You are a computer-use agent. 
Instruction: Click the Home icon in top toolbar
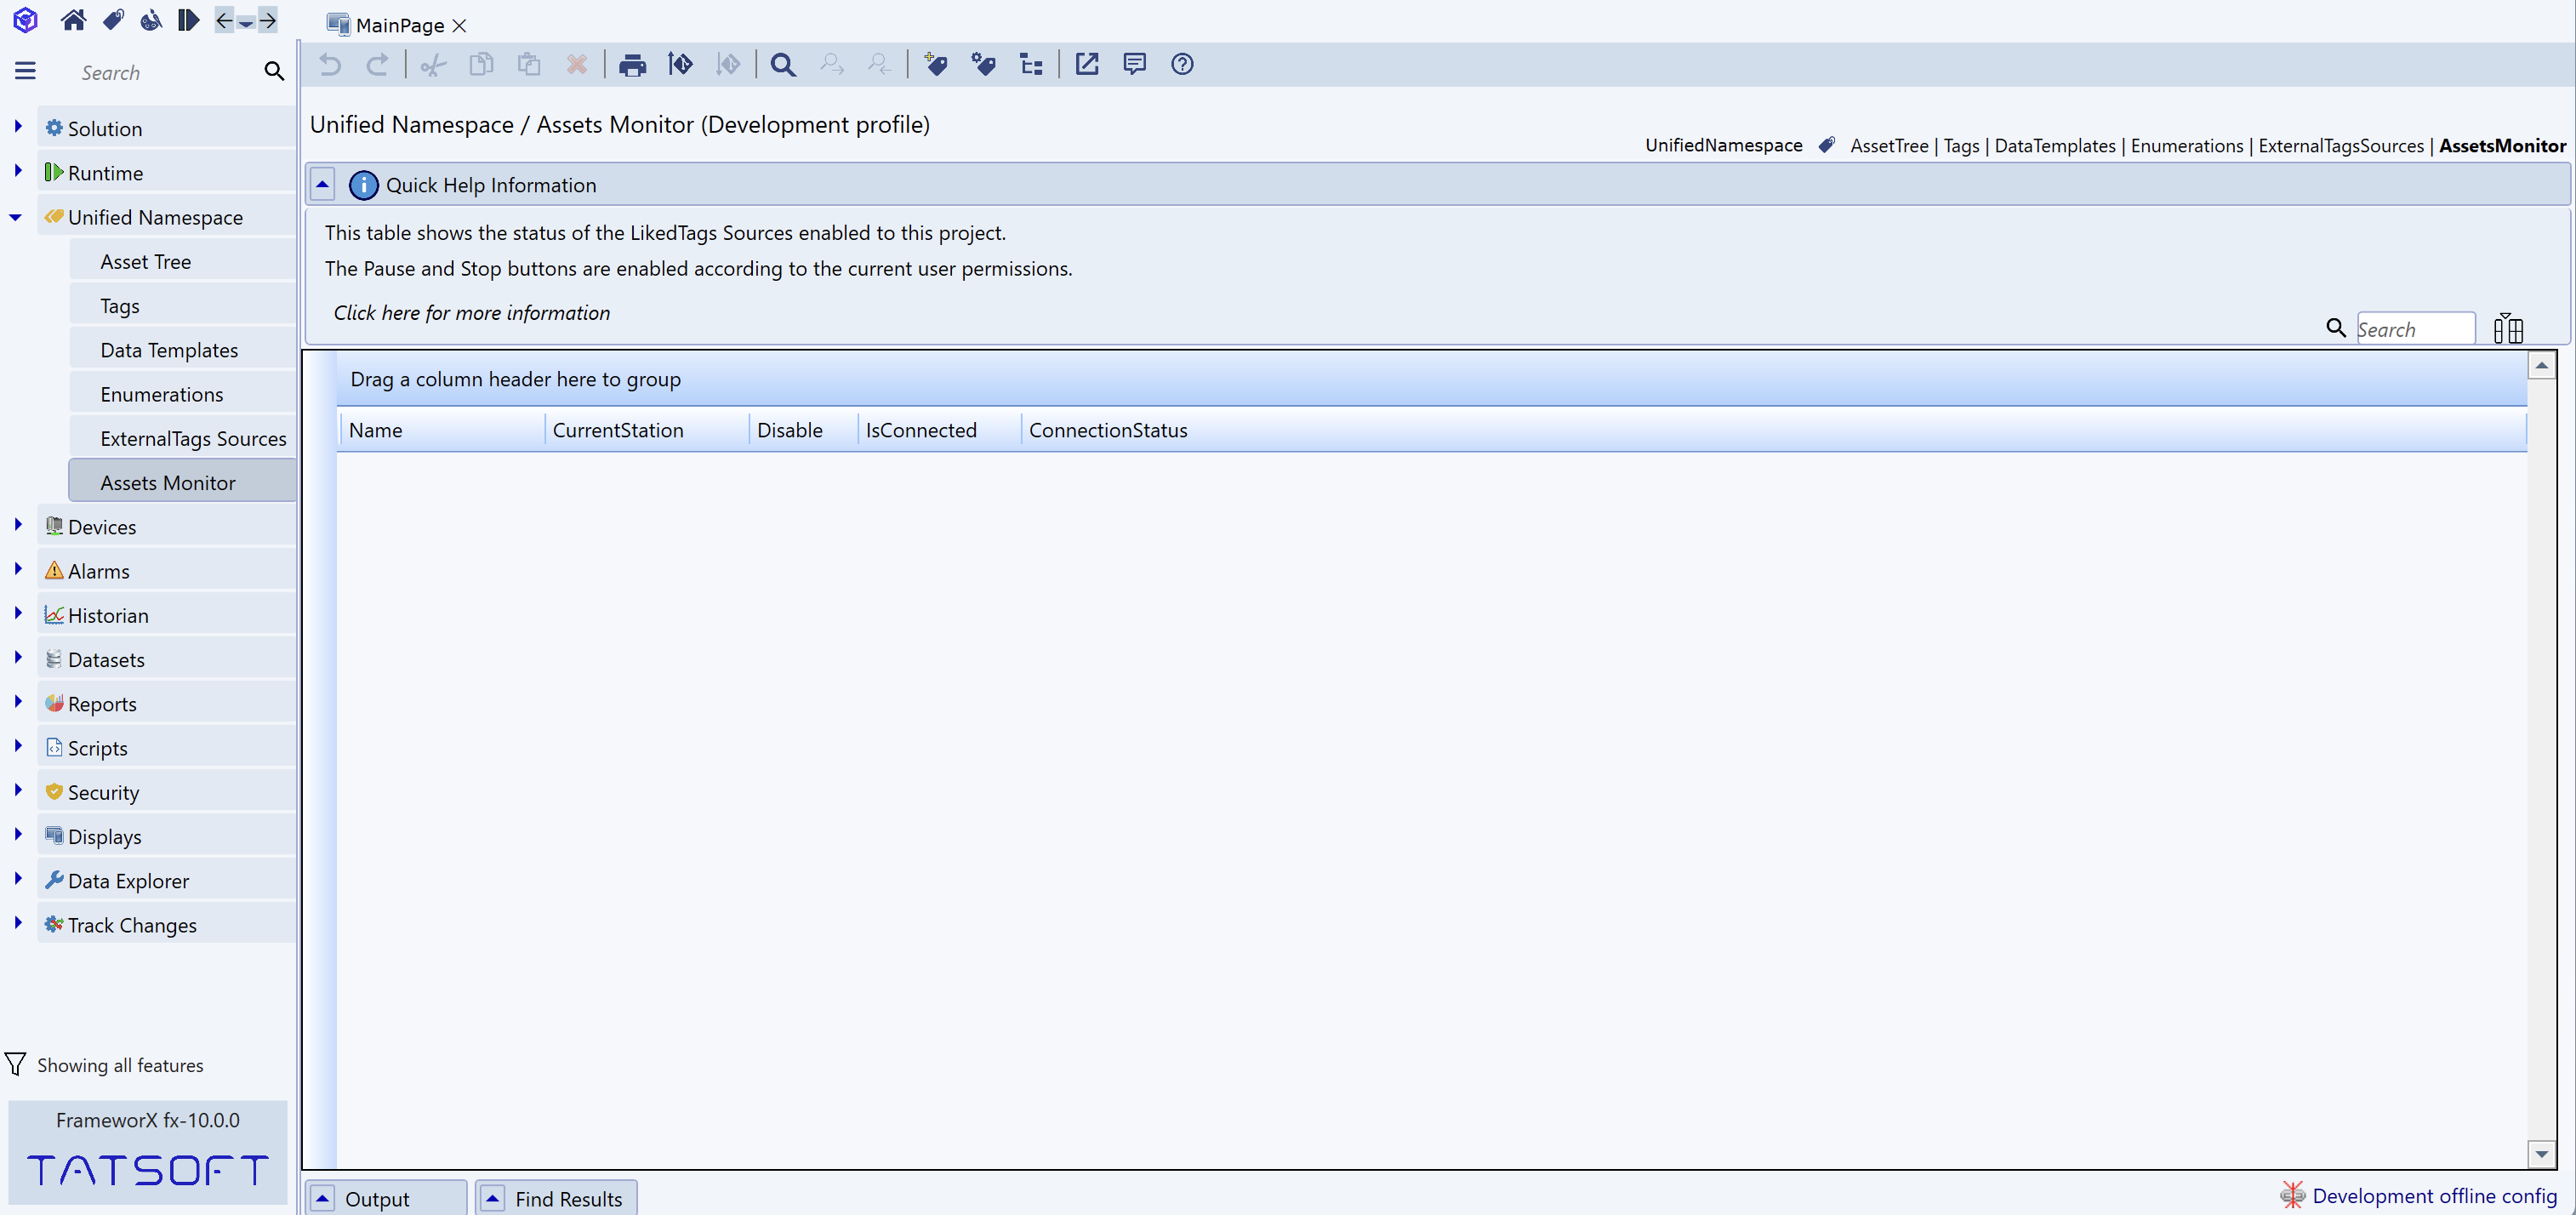point(73,20)
